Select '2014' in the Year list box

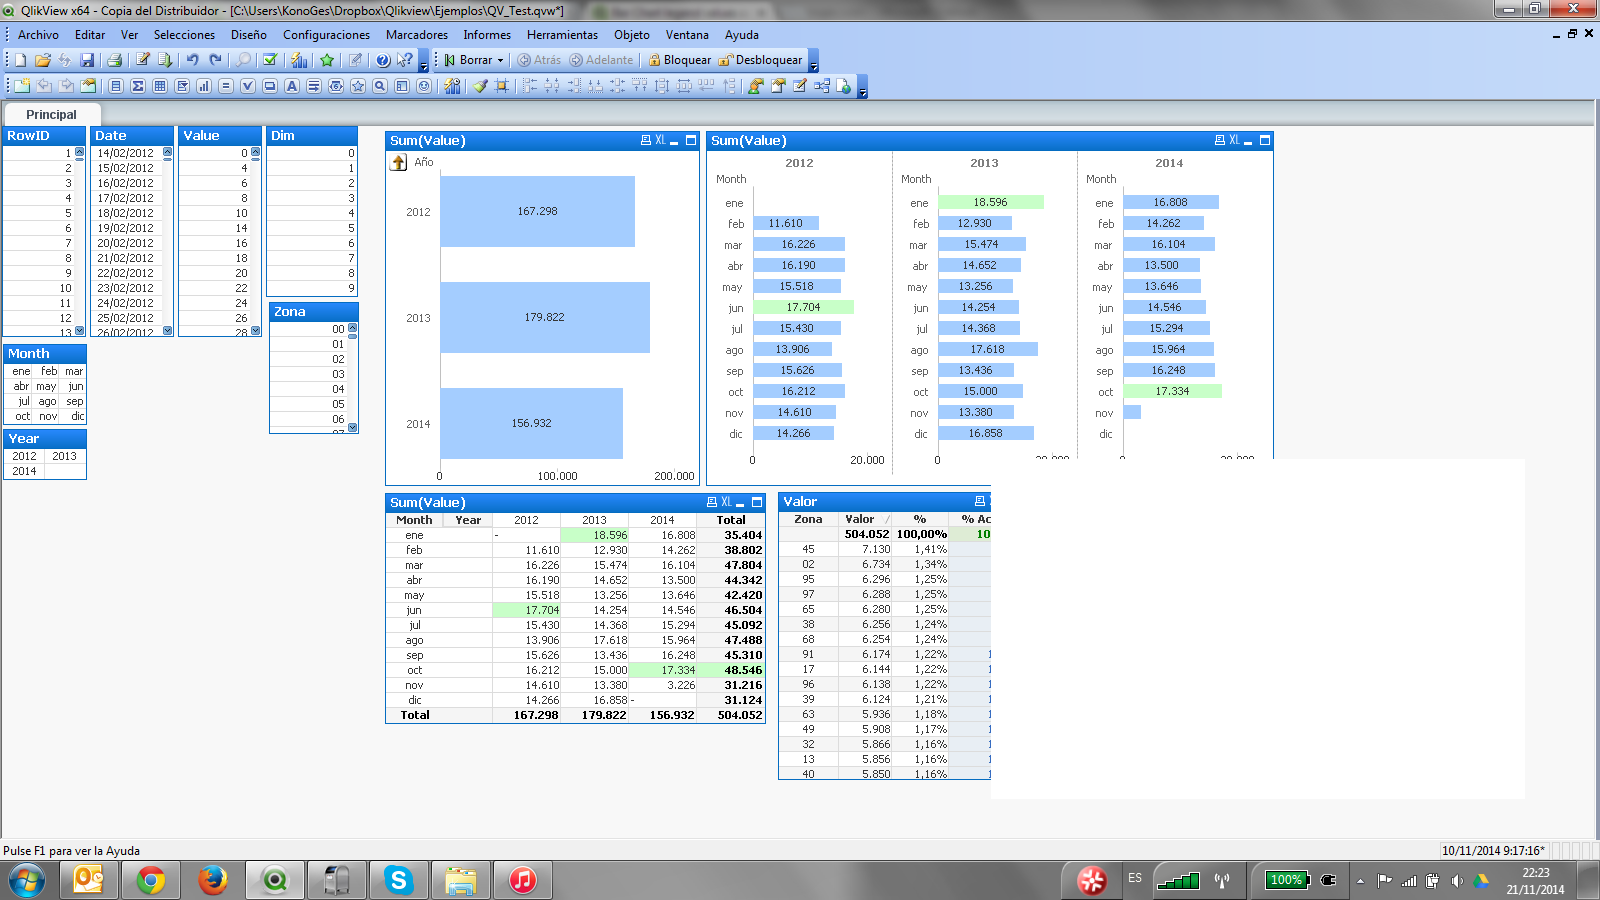tap(24, 471)
